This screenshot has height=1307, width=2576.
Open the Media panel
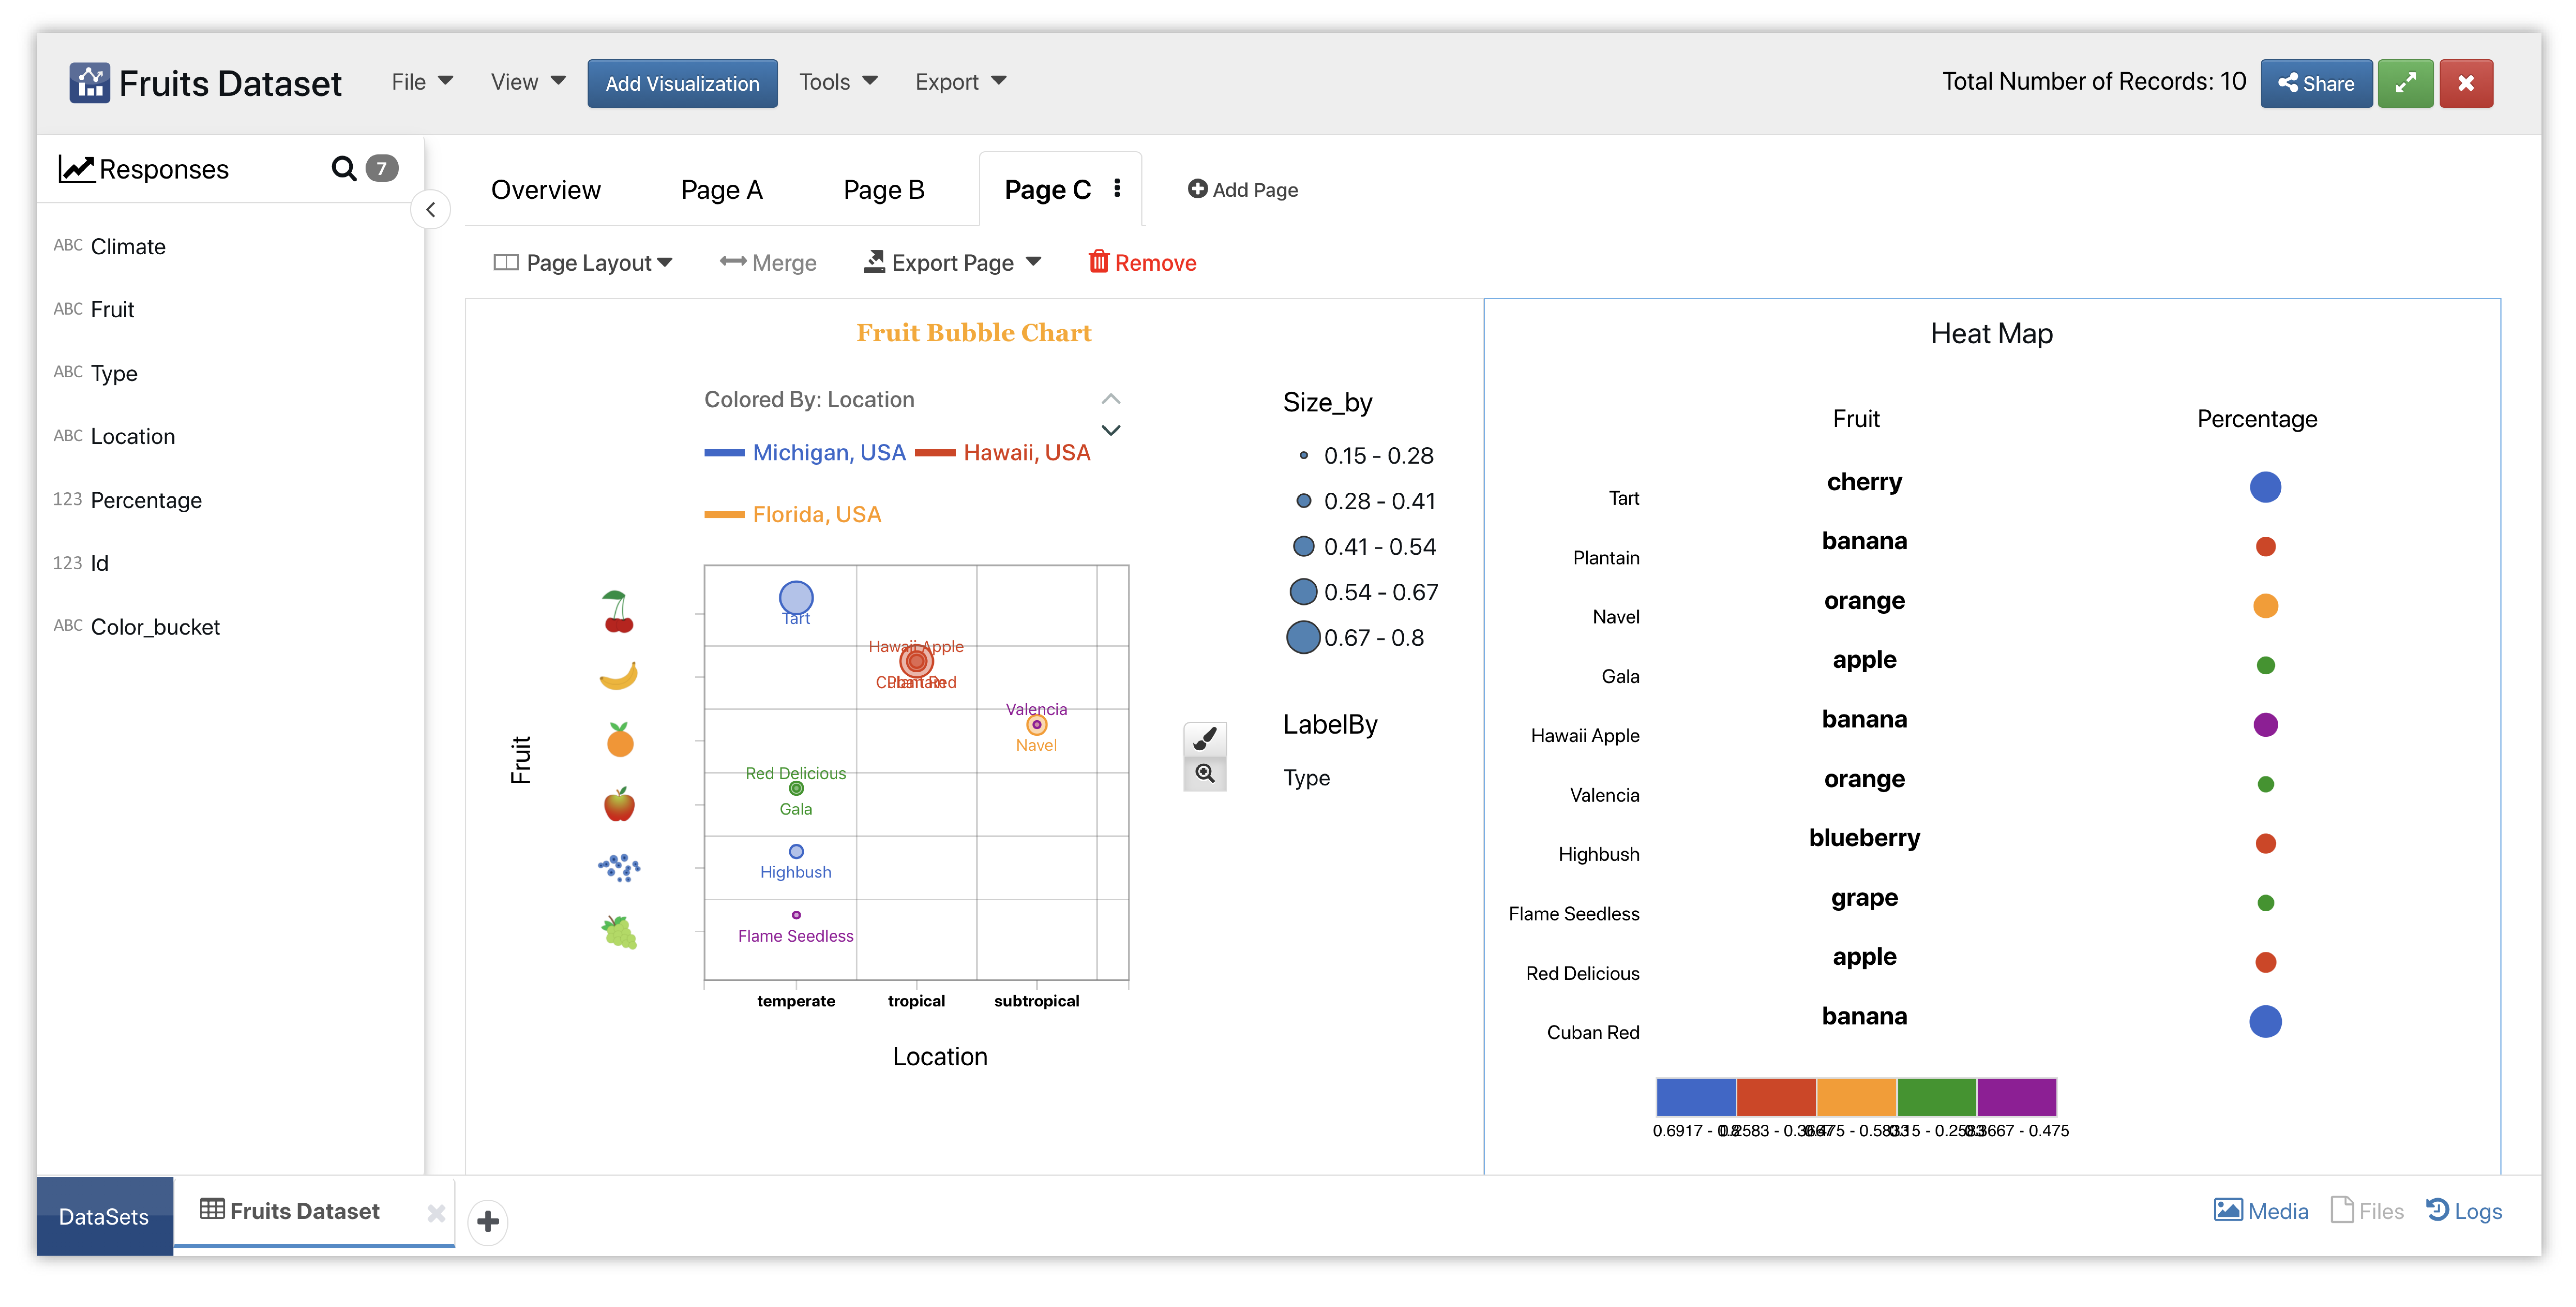(x=2261, y=1211)
